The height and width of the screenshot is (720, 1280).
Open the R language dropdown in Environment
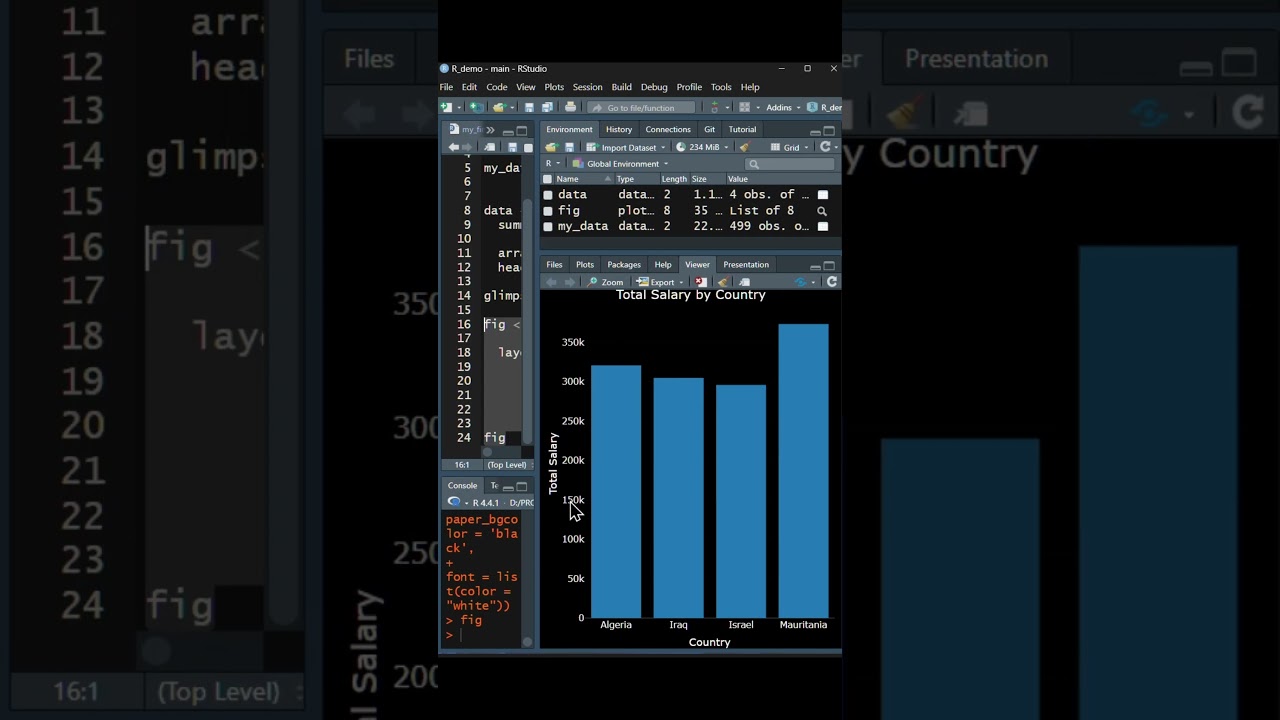coord(553,164)
